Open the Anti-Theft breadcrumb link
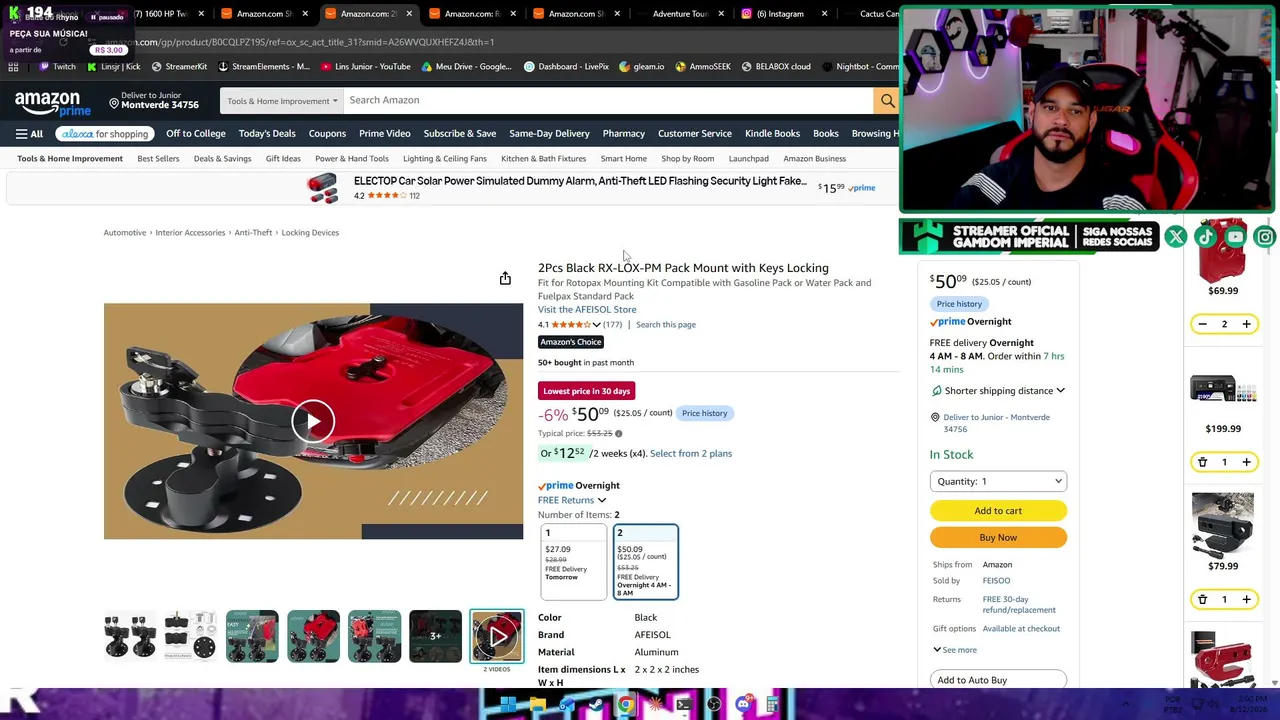This screenshot has width=1280, height=720. (x=253, y=233)
